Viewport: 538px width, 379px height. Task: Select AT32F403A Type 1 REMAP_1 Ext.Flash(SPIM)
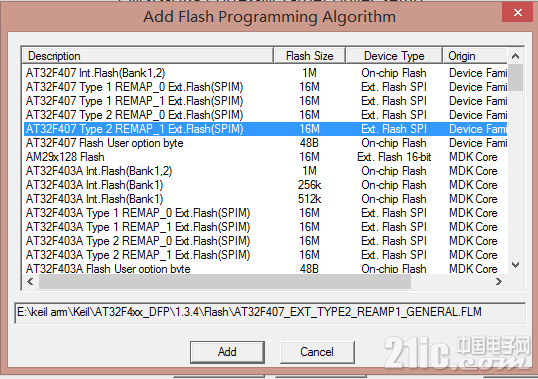click(265, 227)
